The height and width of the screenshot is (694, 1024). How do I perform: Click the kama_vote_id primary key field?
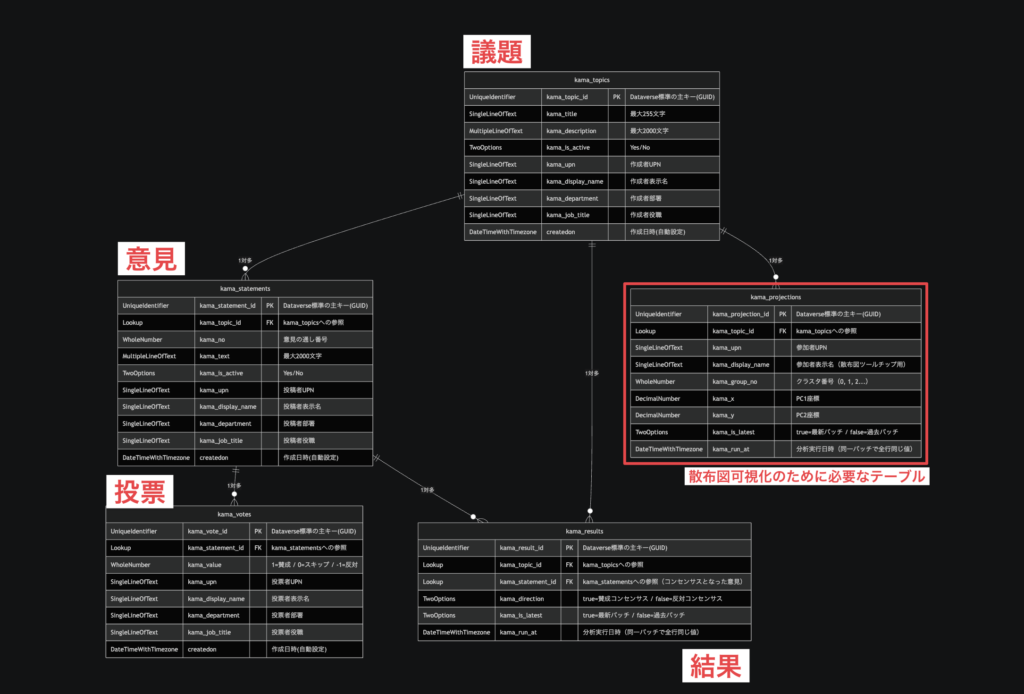click(208, 531)
